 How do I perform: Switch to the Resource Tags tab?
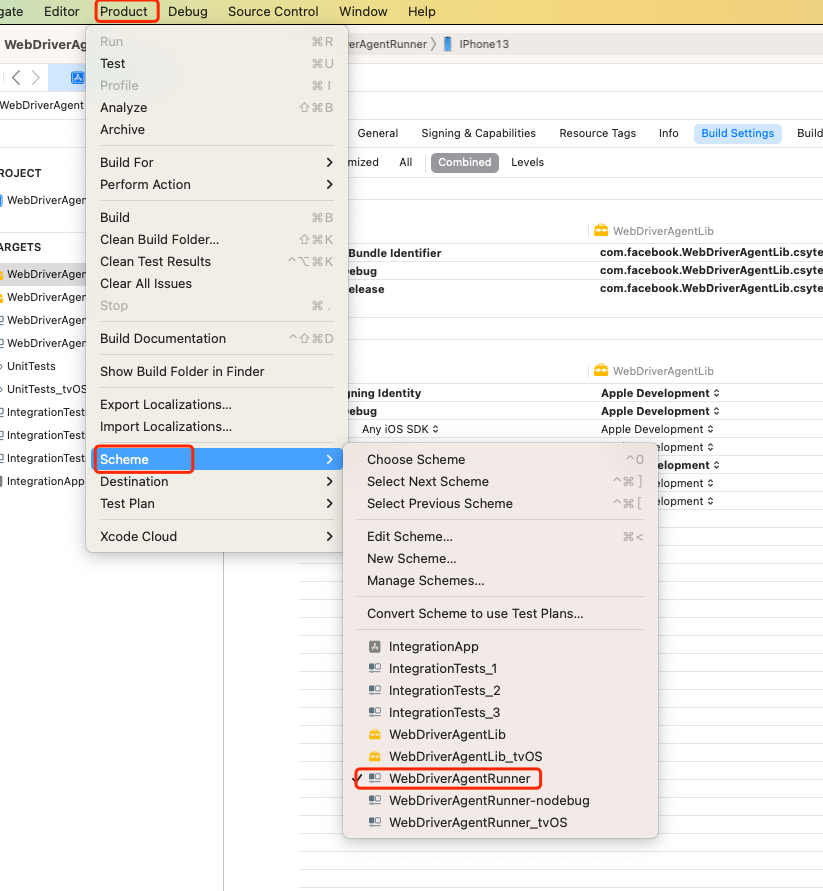click(x=597, y=133)
